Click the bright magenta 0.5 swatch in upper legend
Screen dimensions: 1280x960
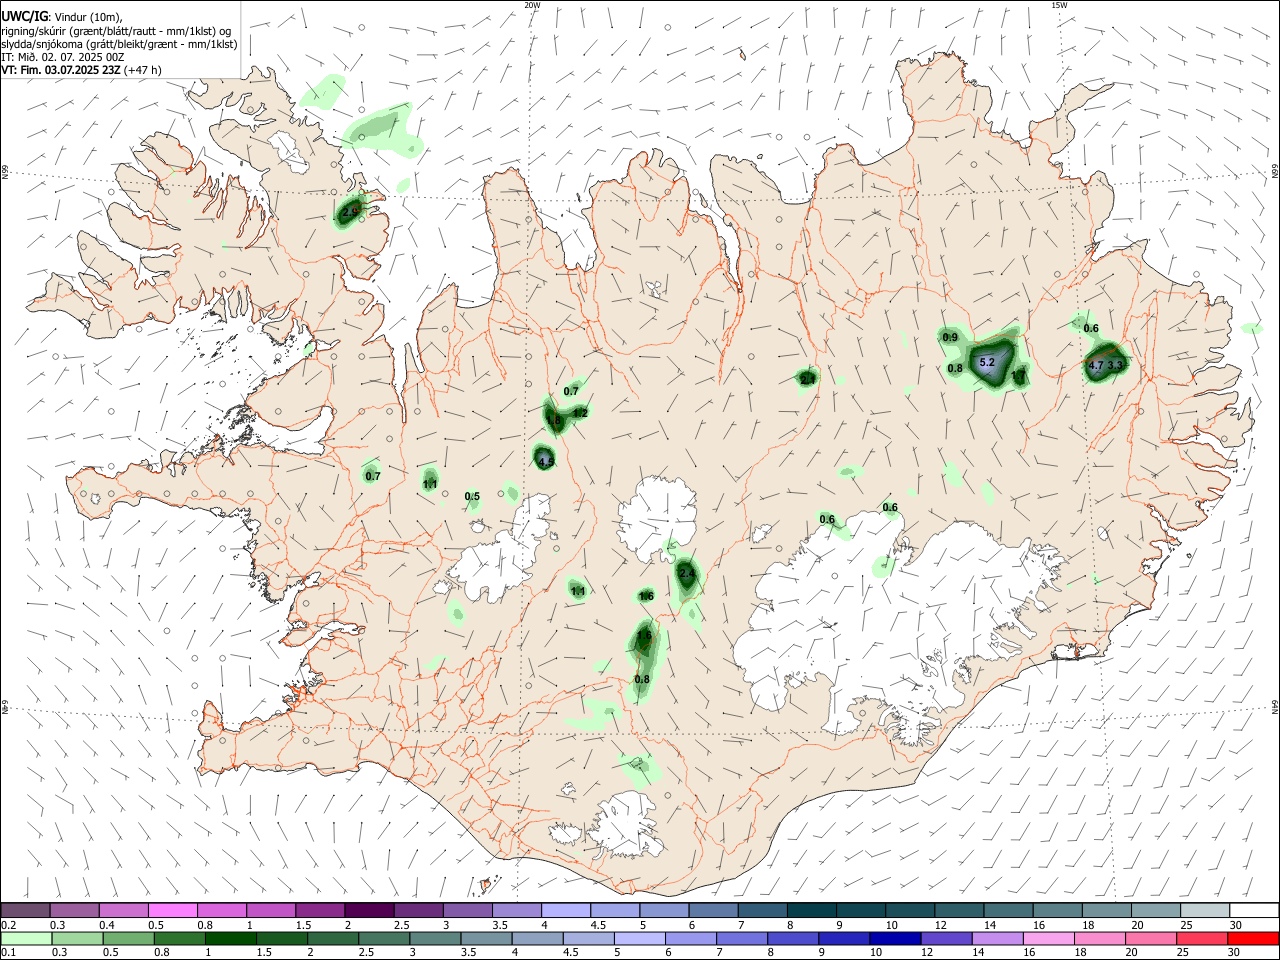(172, 910)
